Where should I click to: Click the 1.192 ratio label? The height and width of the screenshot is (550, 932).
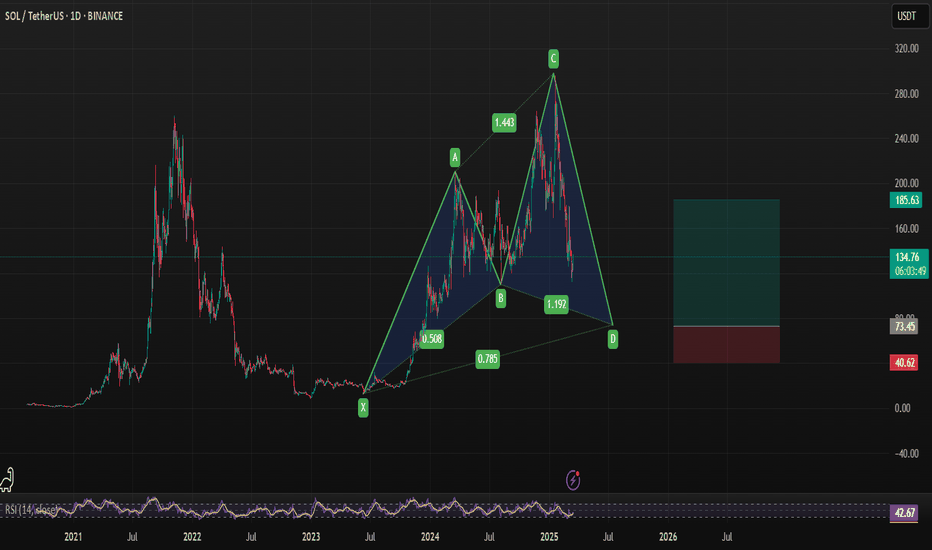556,304
